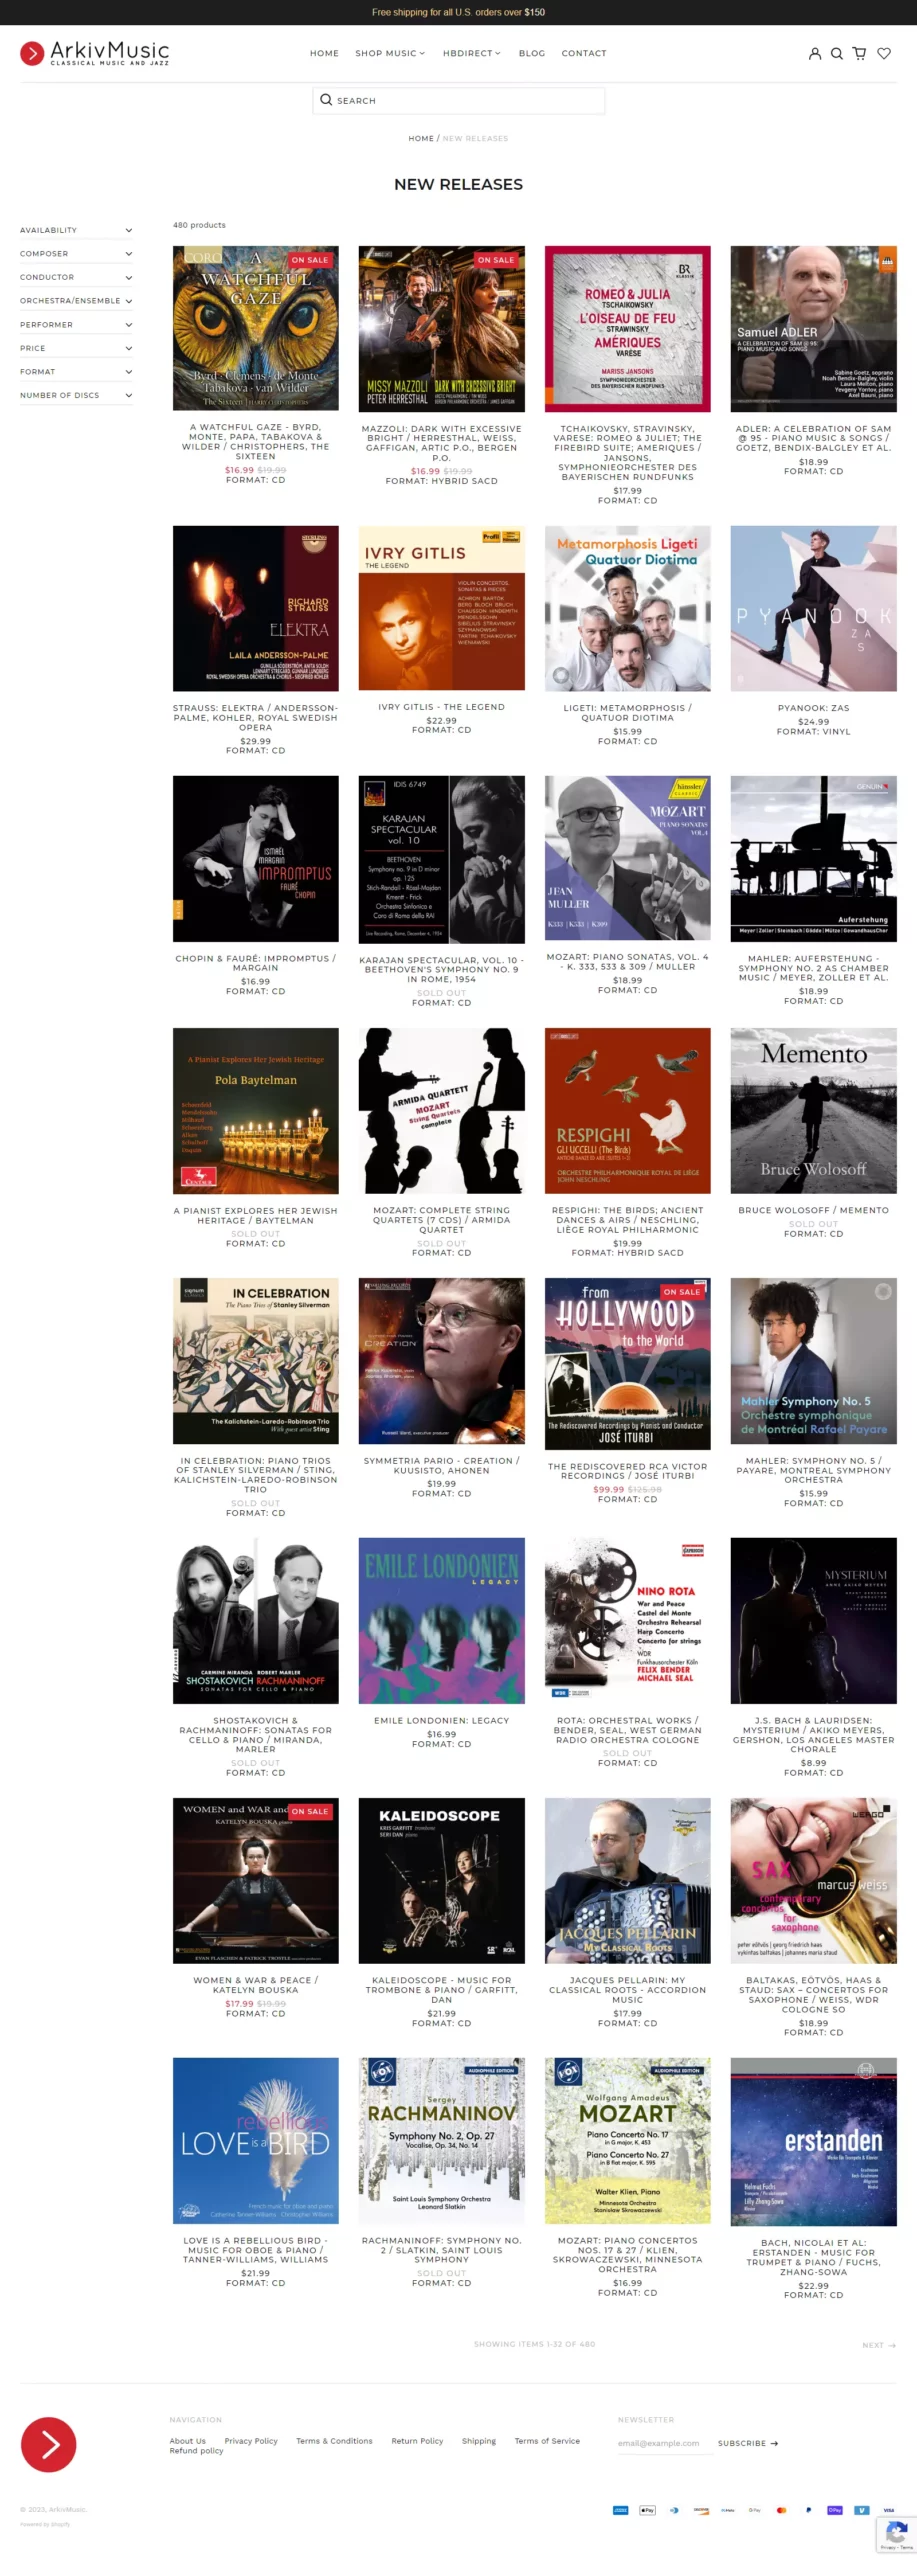Expand the Availability filter
The height and width of the screenshot is (2560, 917).
(76, 230)
